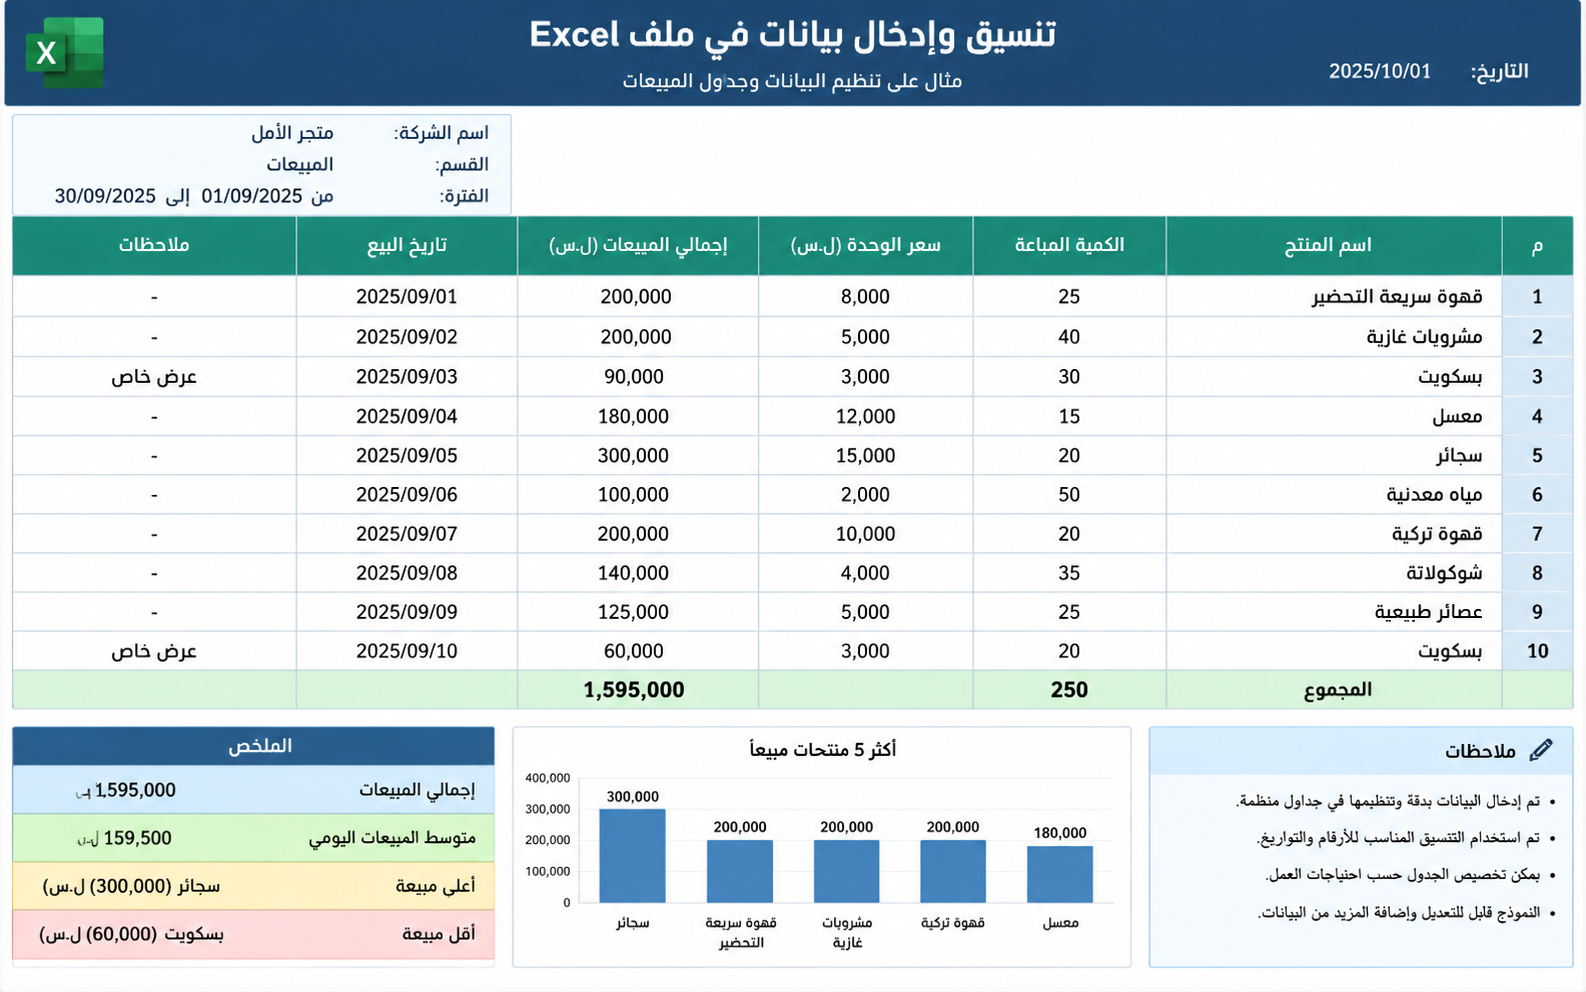Click the 400,000 label on the chart axis

click(x=547, y=778)
